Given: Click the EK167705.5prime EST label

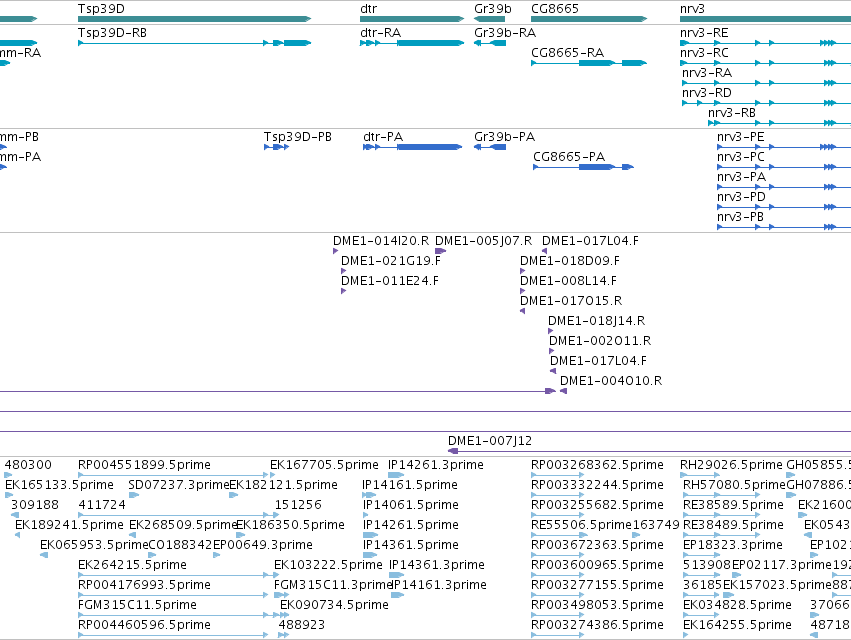Looking at the screenshot, I should click(x=325, y=465).
